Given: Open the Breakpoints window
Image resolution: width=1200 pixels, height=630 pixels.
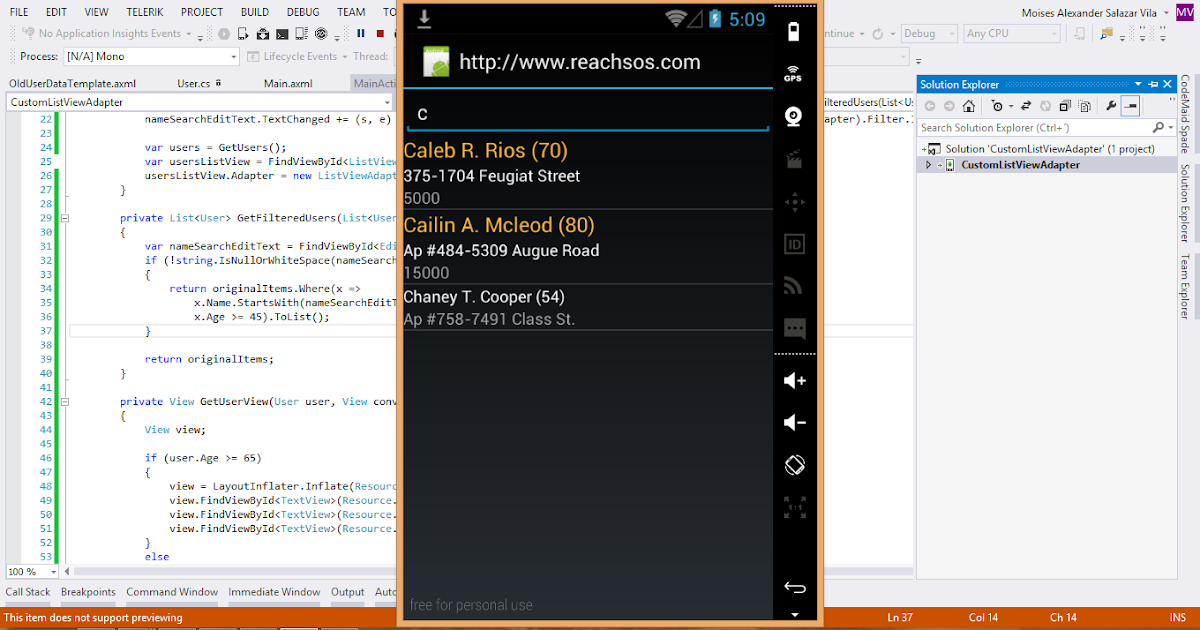Looking at the screenshot, I should coord(88,592).
